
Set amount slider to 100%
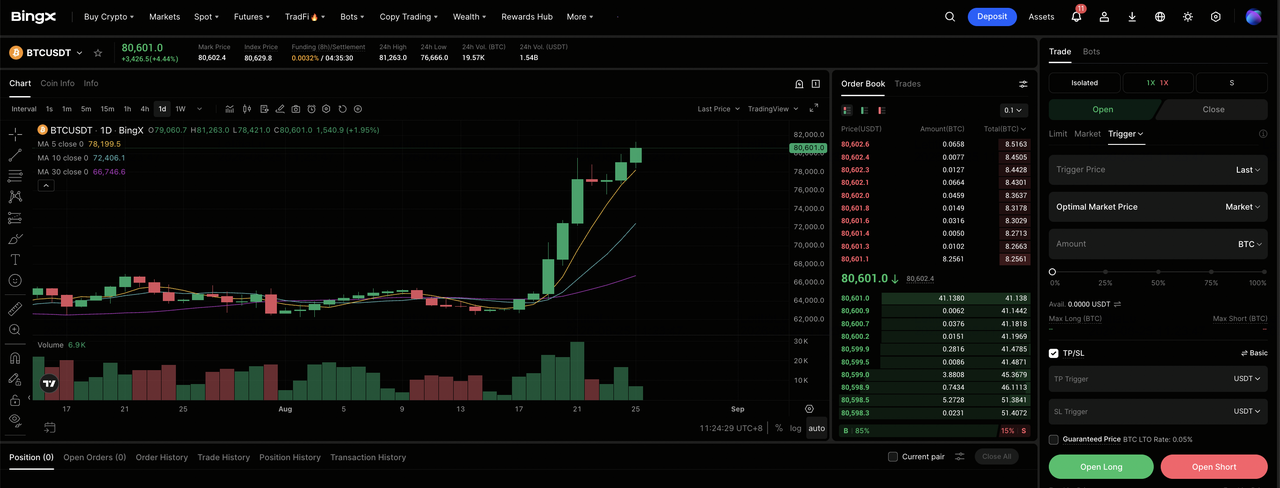[x=1264, y=272]
